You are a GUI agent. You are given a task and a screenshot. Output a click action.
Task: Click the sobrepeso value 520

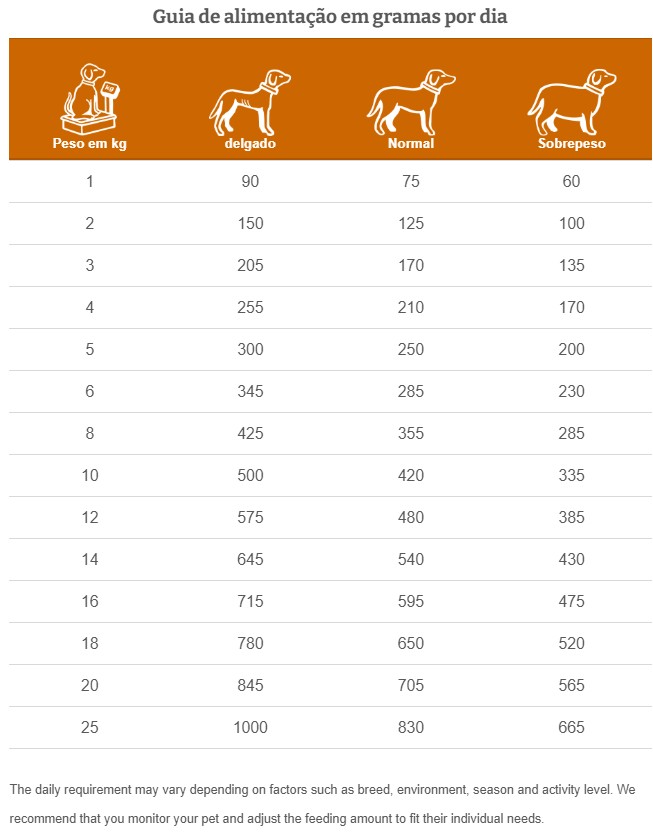(571, 643)
